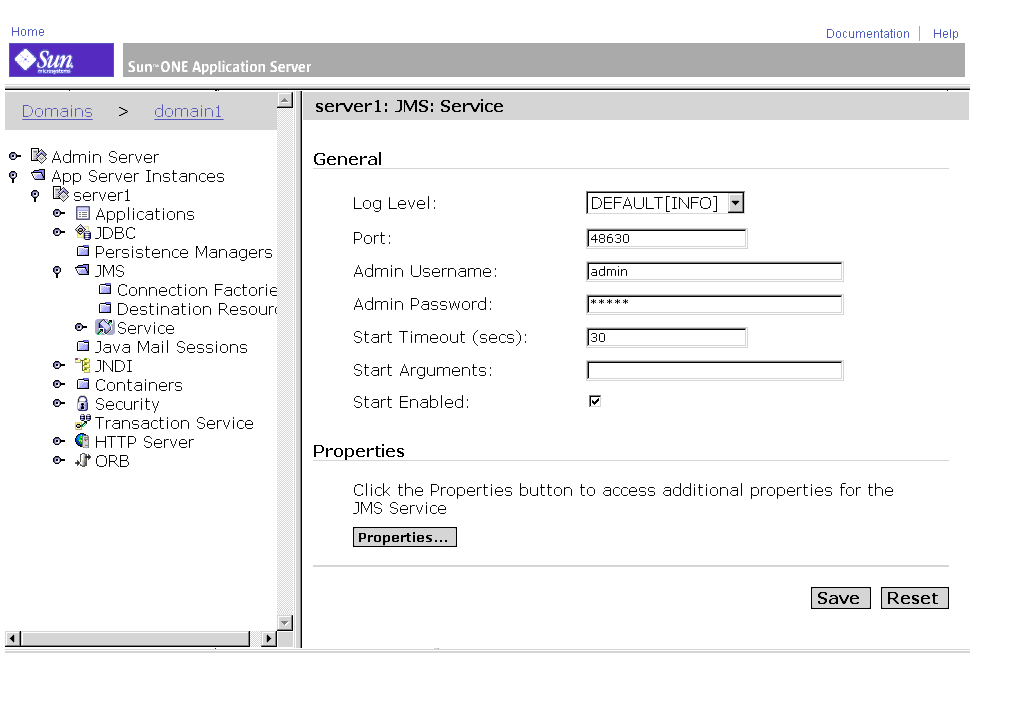Viewport: 1017px width, 717px height.
Task: Click the Admin Server icon
Action: [39, 156]
